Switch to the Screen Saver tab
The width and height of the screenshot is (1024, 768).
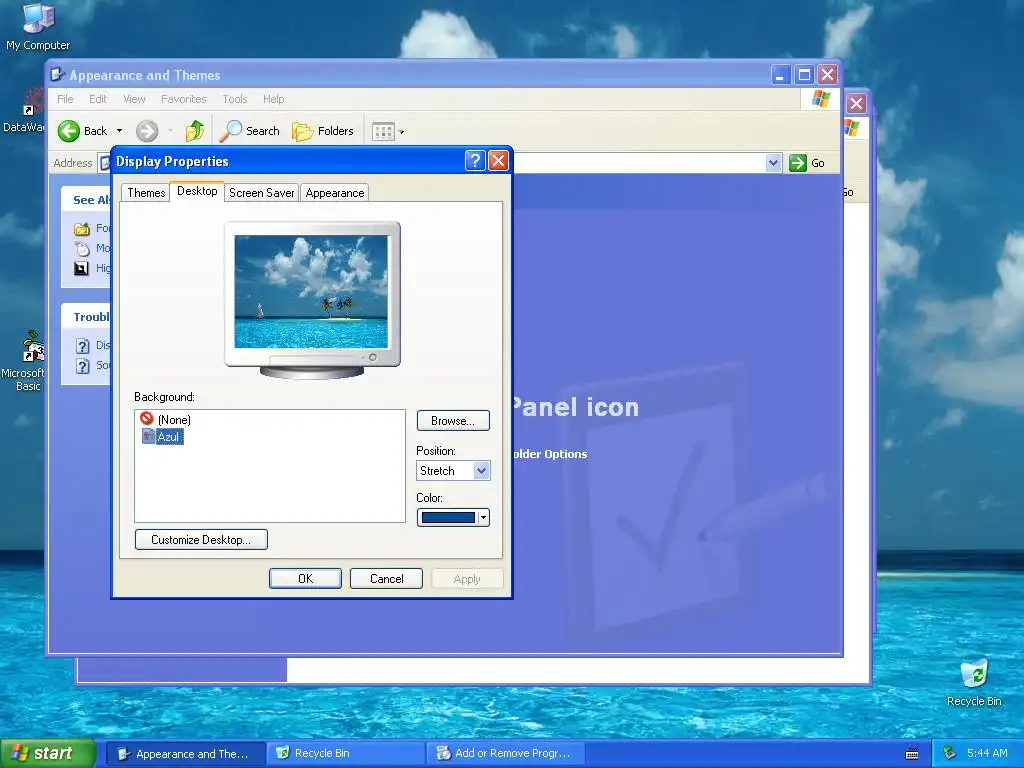[x=261, y=193]
